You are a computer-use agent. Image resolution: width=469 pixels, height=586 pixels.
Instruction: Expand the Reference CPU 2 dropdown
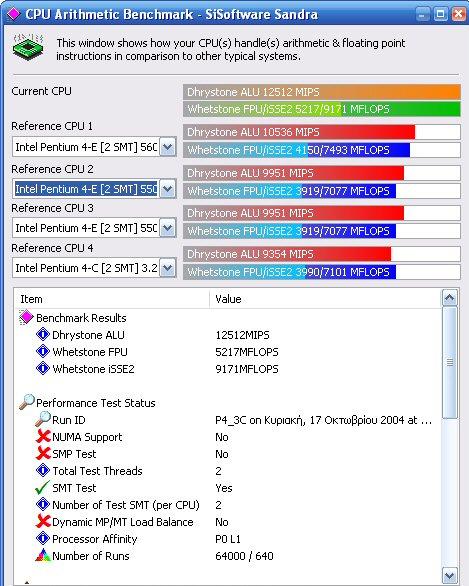click(168, 189)
